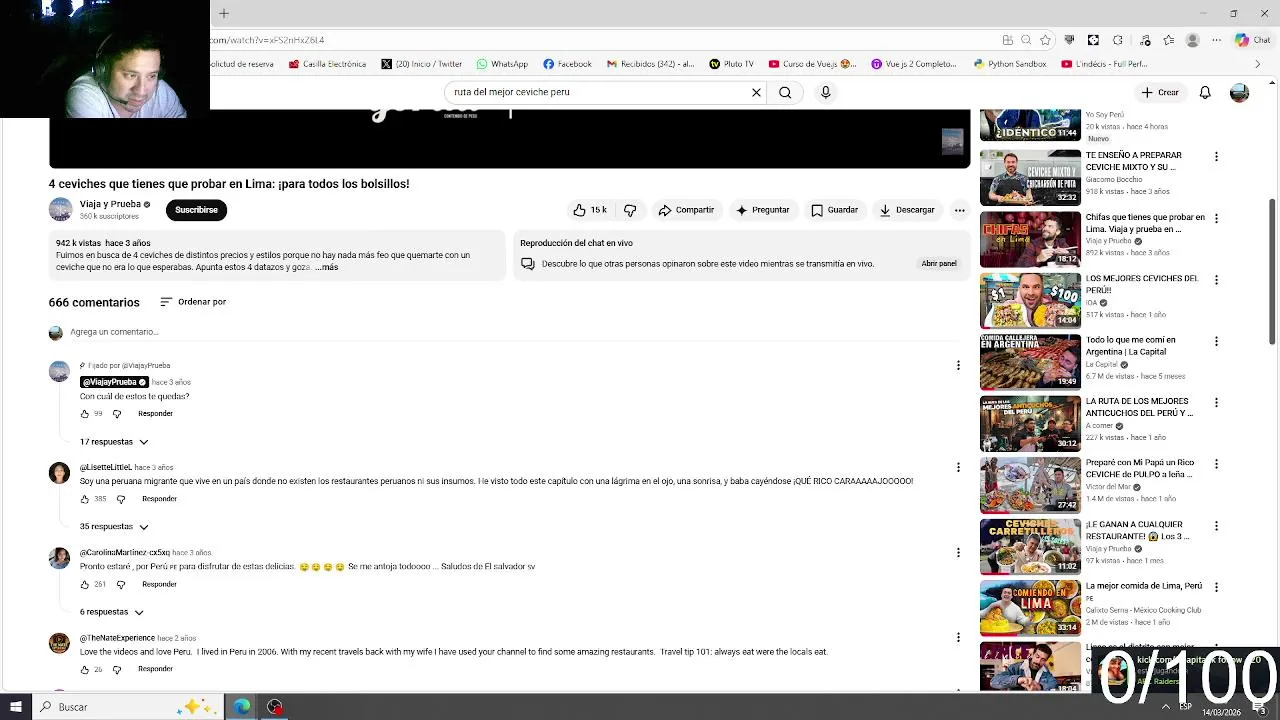Click the Descargar download button
Viewport: 1280px width, 720px height.
[x=907, y=210]
